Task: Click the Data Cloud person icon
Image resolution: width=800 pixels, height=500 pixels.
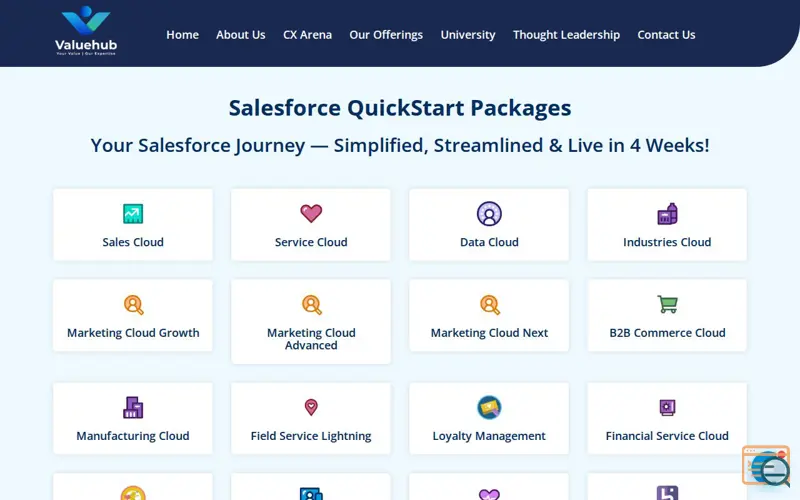Action: (x=489, y=214)
